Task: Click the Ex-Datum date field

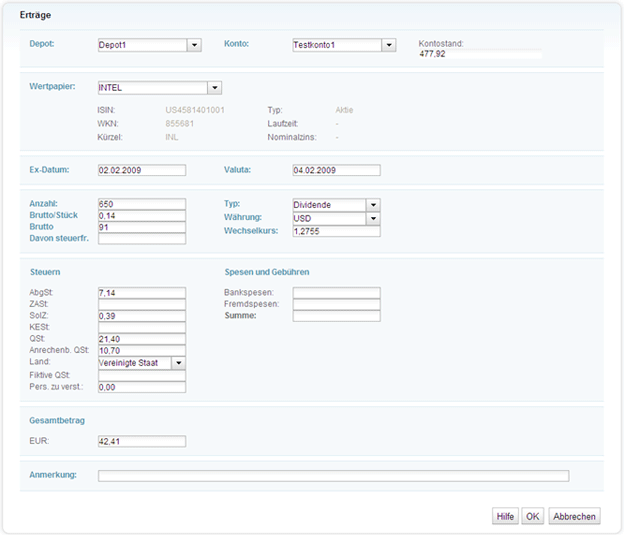Action: tap(141, 170)
